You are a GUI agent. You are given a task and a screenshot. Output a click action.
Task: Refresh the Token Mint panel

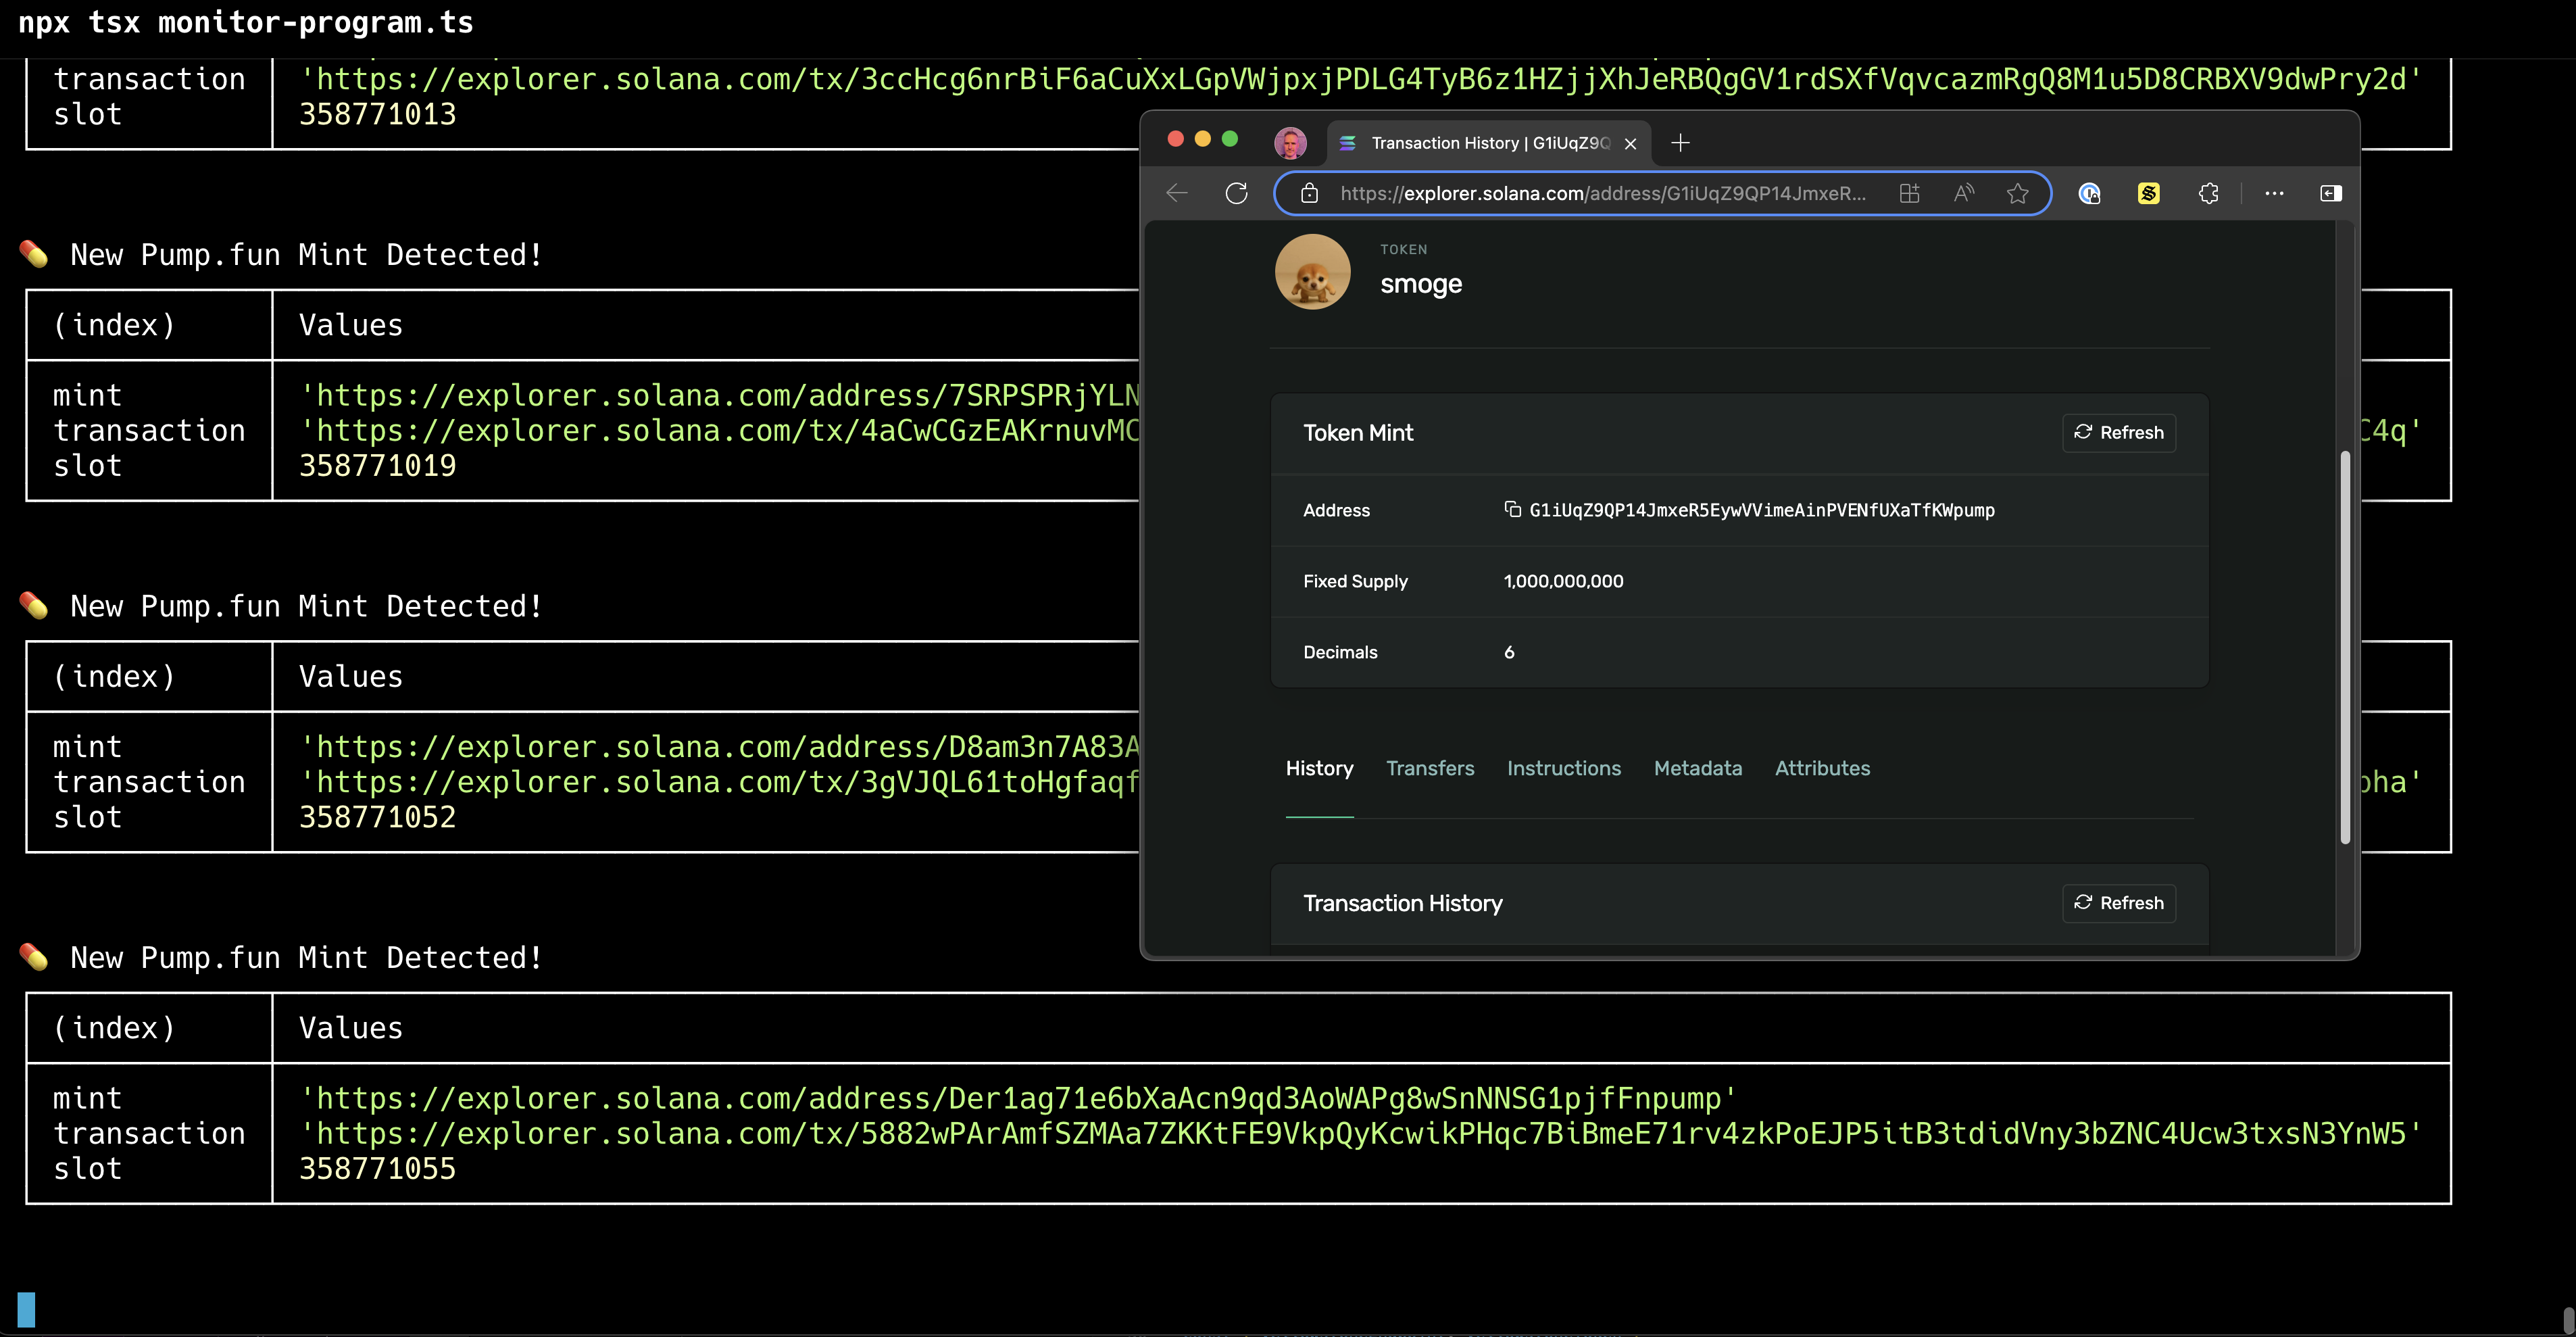click(x=2118, y=432)
